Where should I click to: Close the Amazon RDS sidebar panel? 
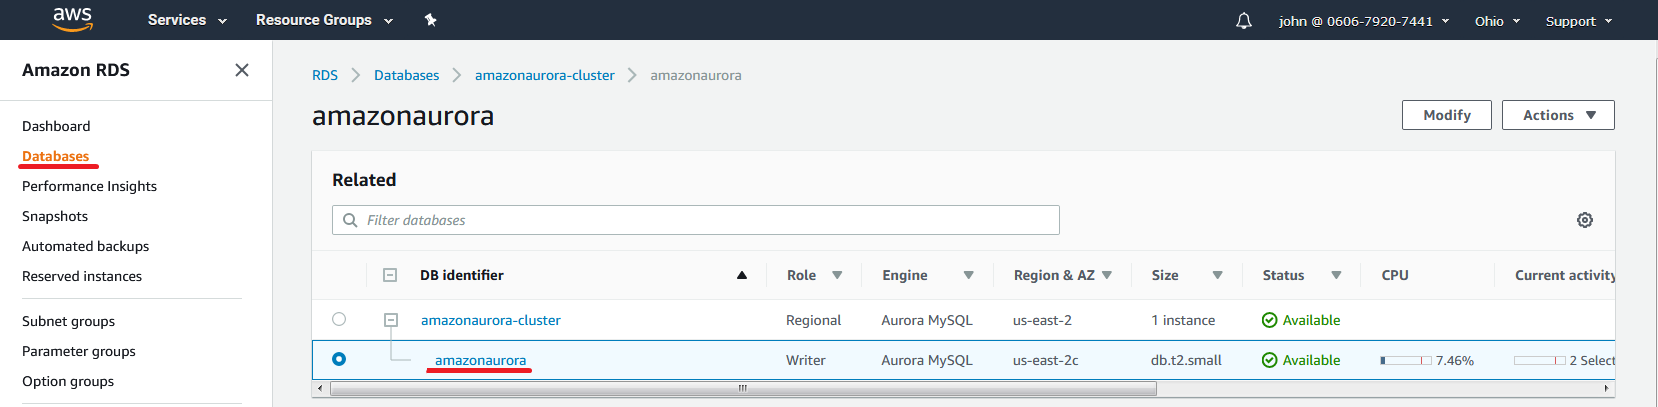click(x=242, y=70)
